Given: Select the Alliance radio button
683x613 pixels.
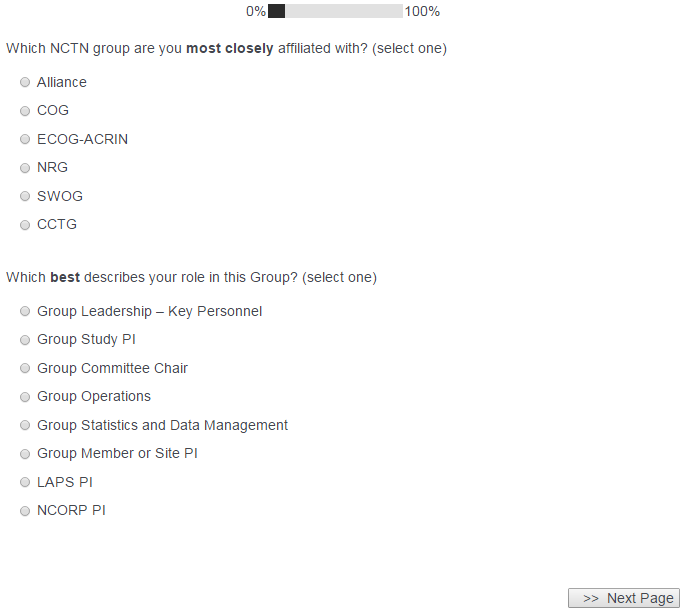Looking at the screenshot, I should coord(25,83).
